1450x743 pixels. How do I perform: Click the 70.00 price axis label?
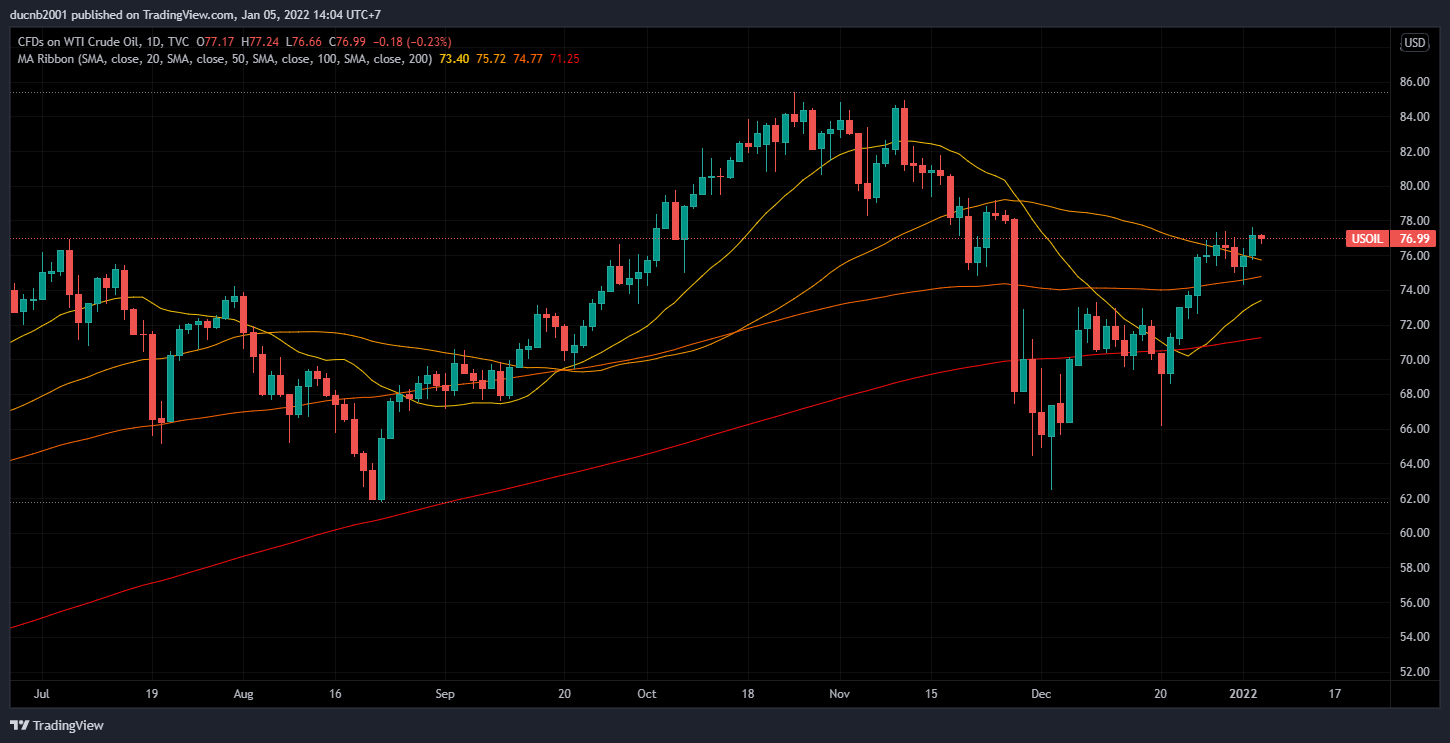coord(1413,360)
